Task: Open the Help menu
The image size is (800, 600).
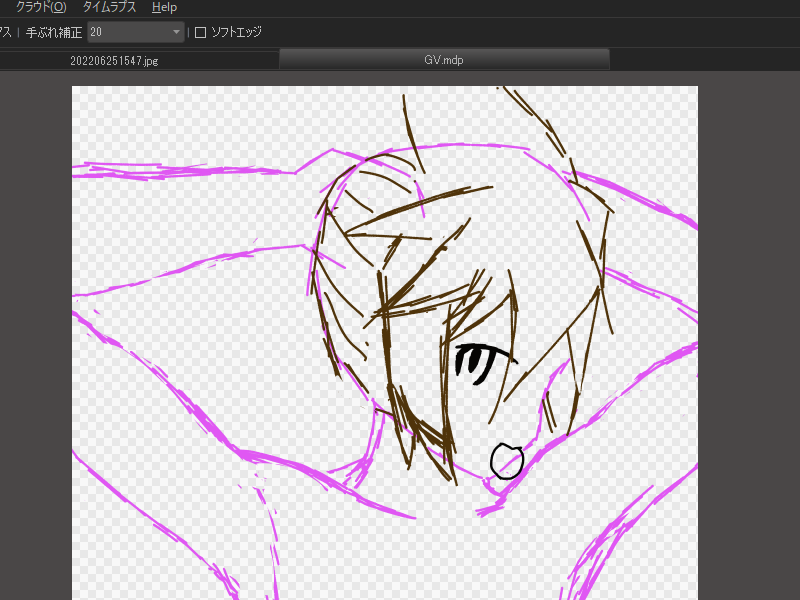Action: point(164,7)
